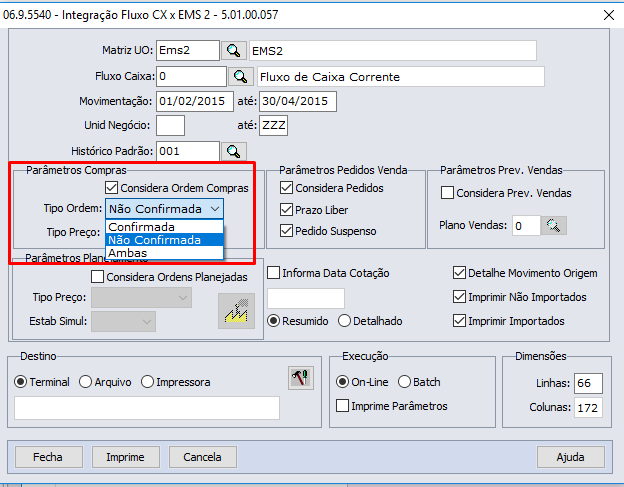Click the Data Cotação date field
Viewport: 624px width, 487px height.
[x=306, y=298]
